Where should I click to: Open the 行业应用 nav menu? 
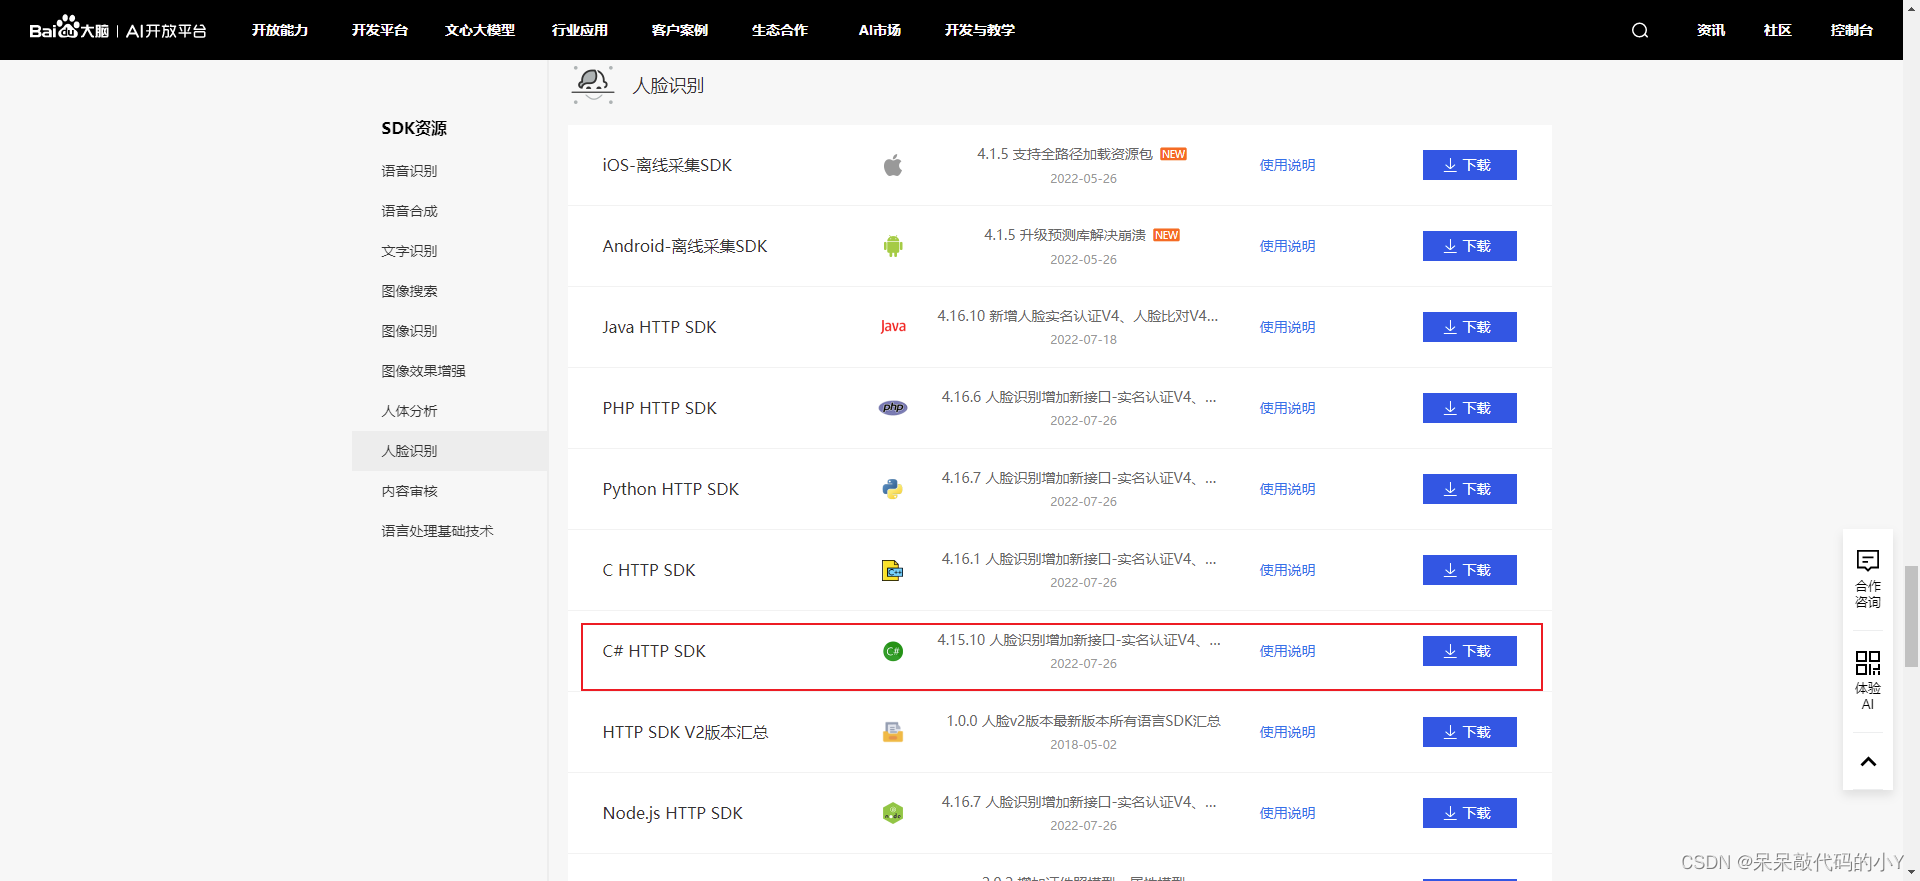point(580,30)
